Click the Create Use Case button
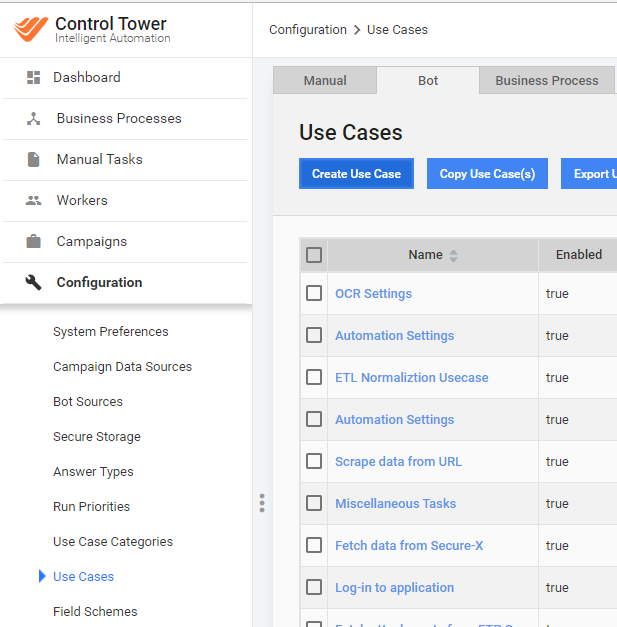This screenshot has height=627, width=617. [x=356, y=174]
